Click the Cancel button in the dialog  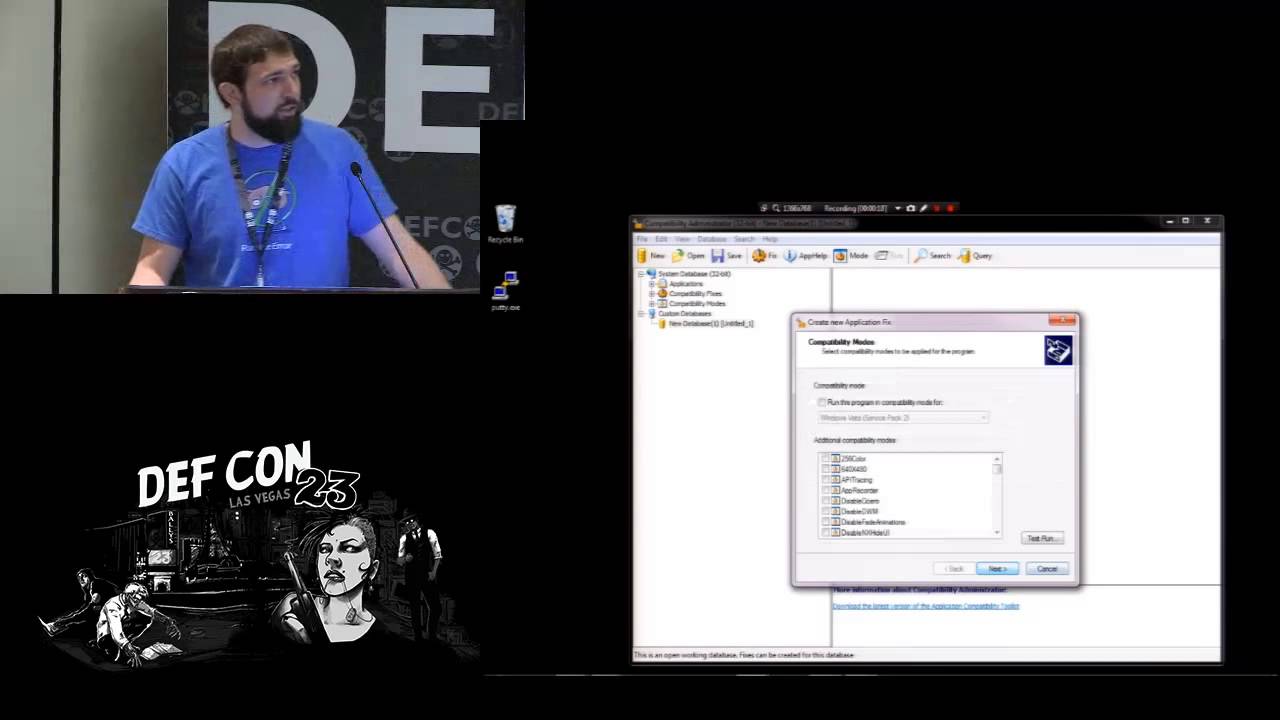coord(1047,569)
